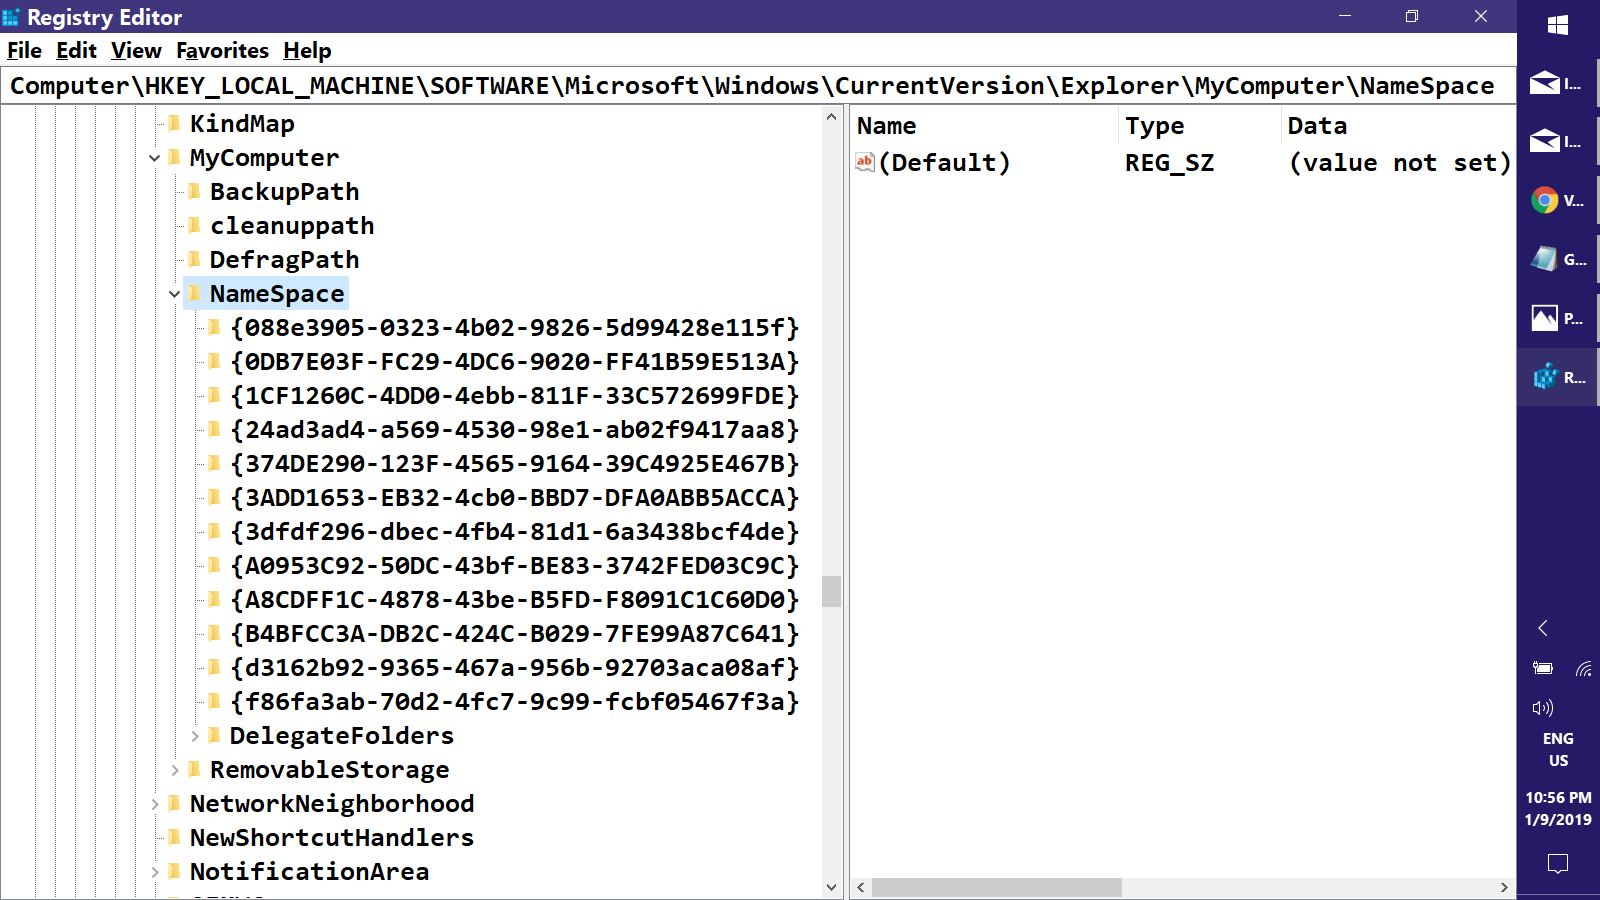Click the (Default) value string icon
This screenshot has height=900, width=1600.
865,162
